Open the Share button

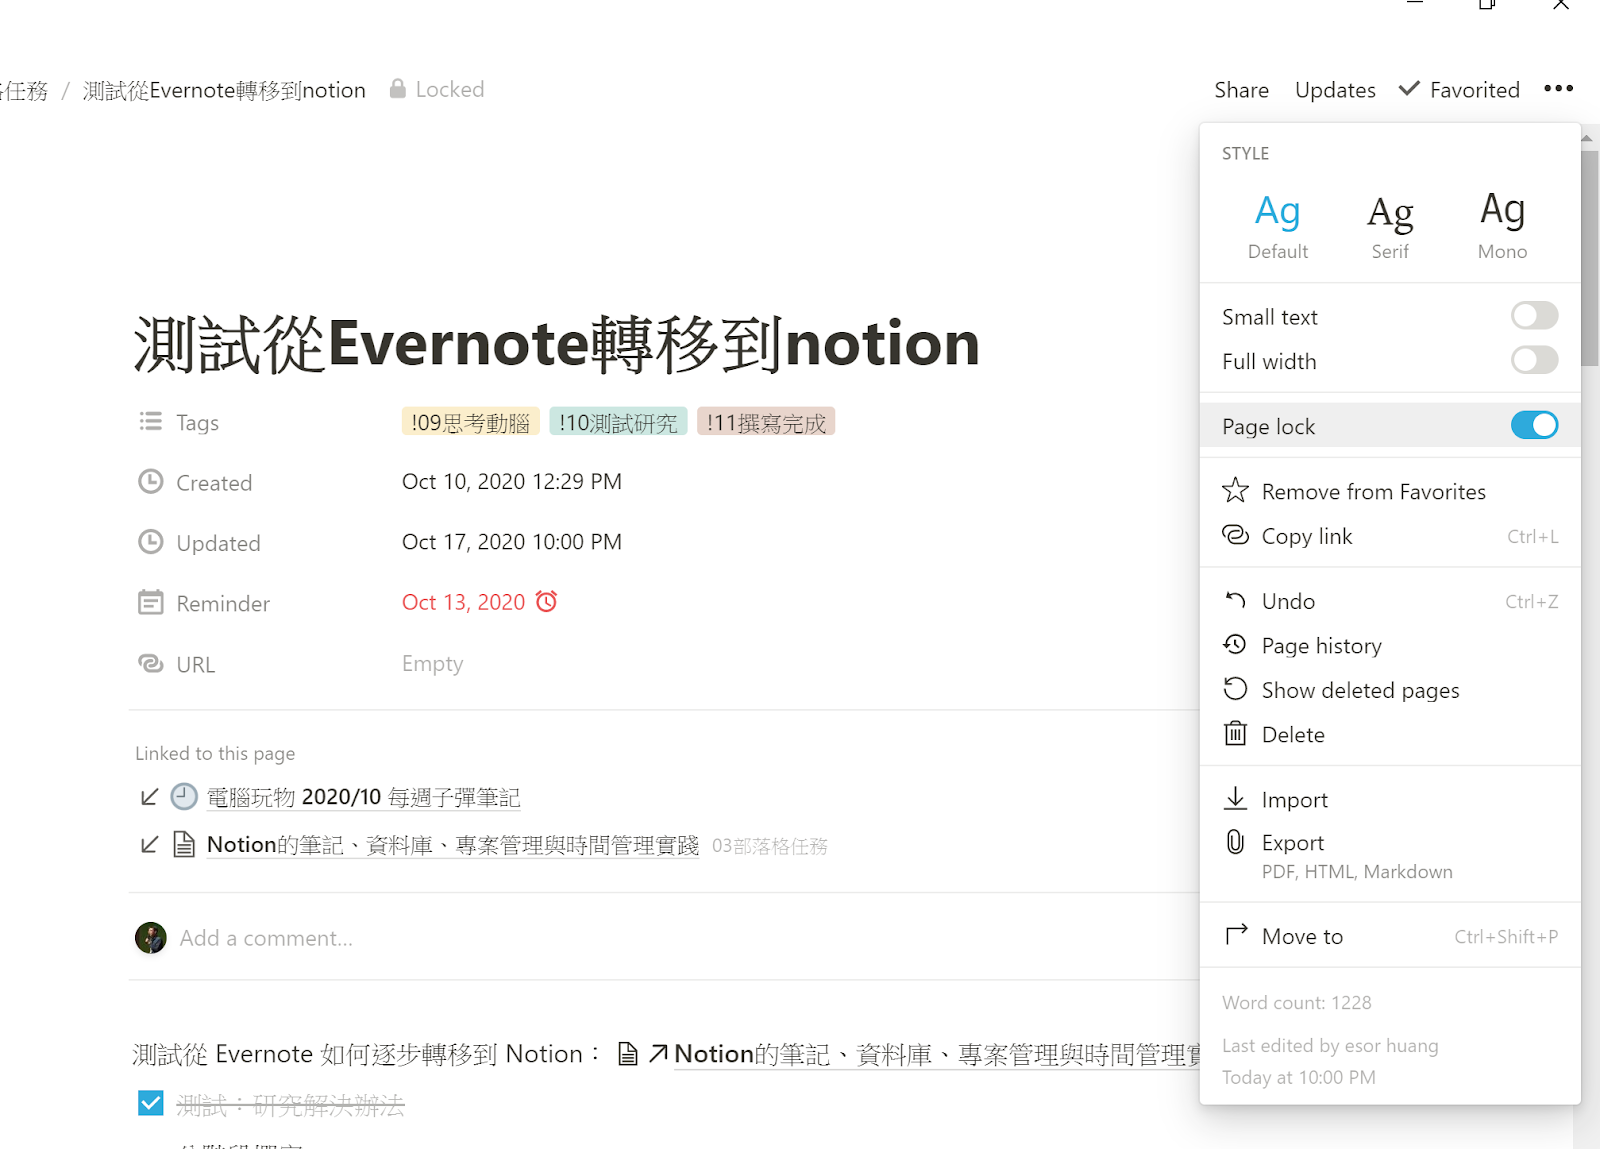(1241, 90)
